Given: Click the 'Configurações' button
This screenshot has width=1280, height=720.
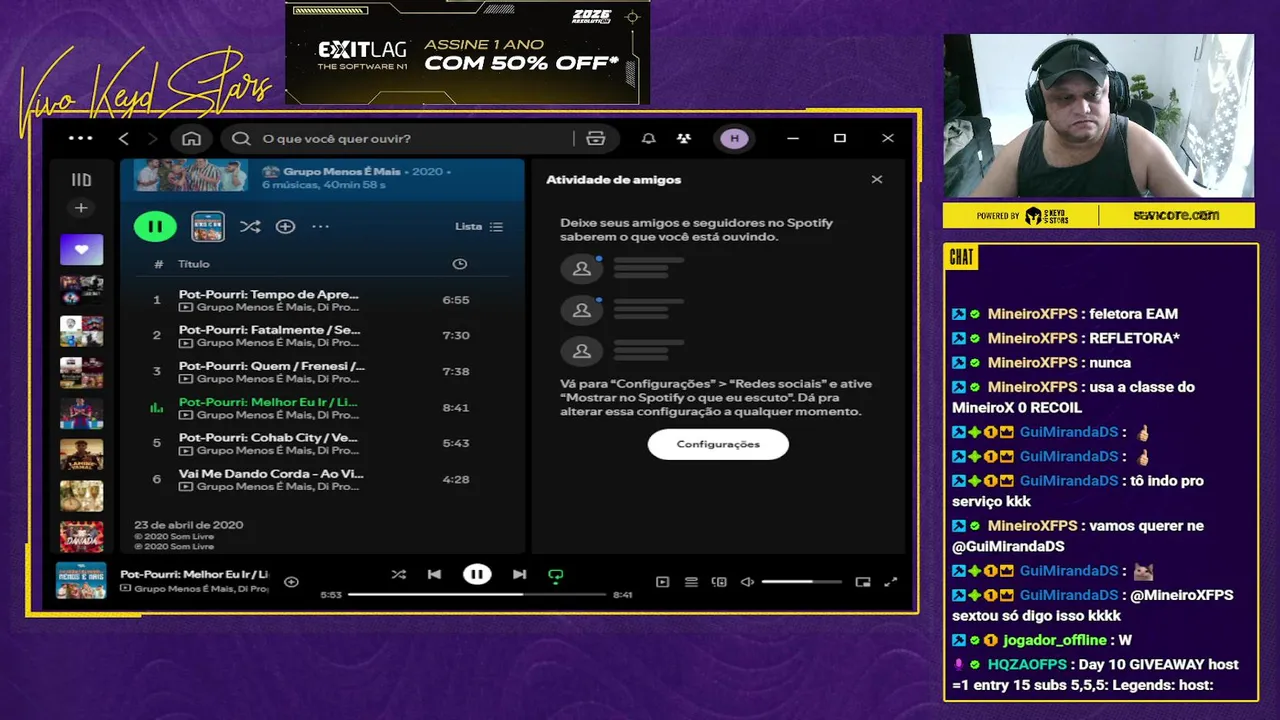Looking at the screenshot, I should tap(718, 444).
